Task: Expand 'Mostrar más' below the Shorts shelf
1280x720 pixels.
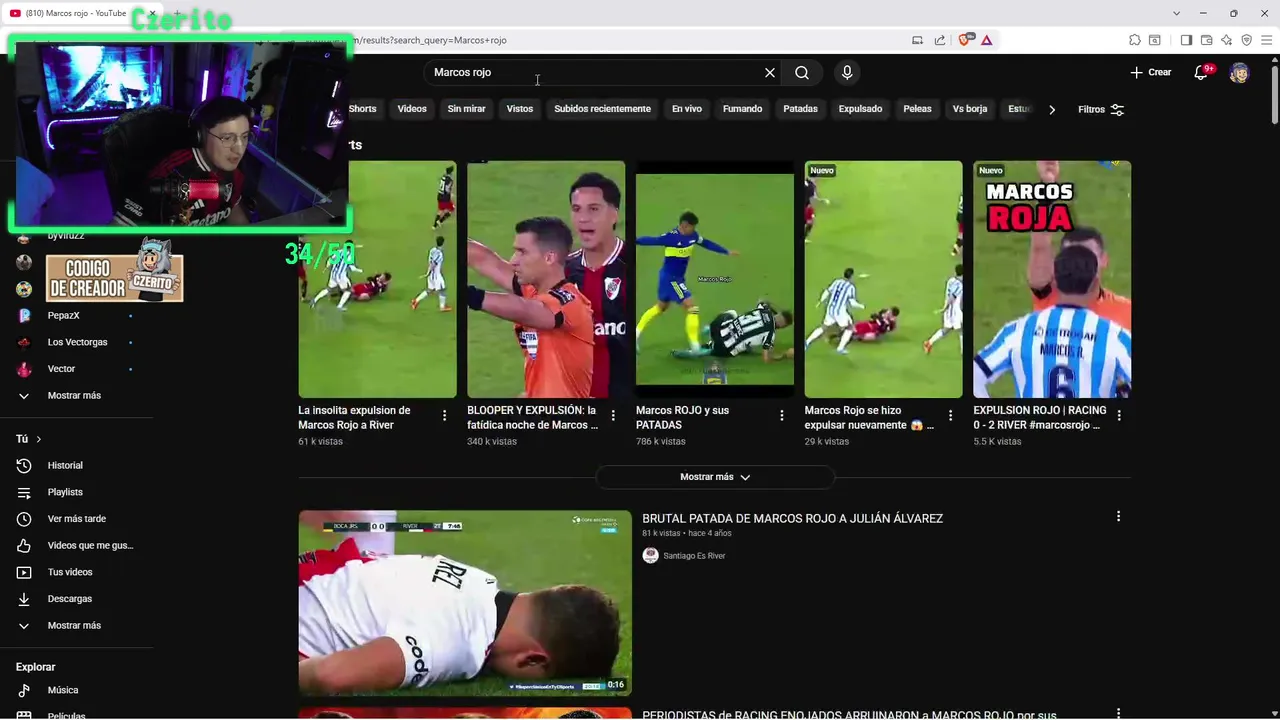Action: click(x=715, y=477)
